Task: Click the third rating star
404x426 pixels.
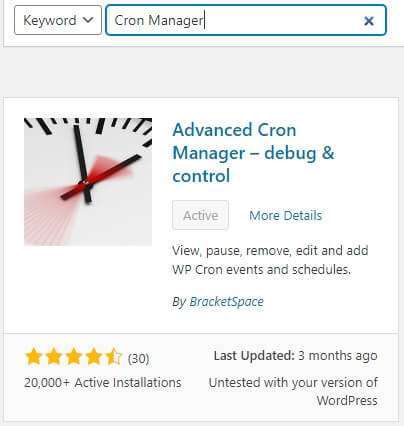Action: 74,357
